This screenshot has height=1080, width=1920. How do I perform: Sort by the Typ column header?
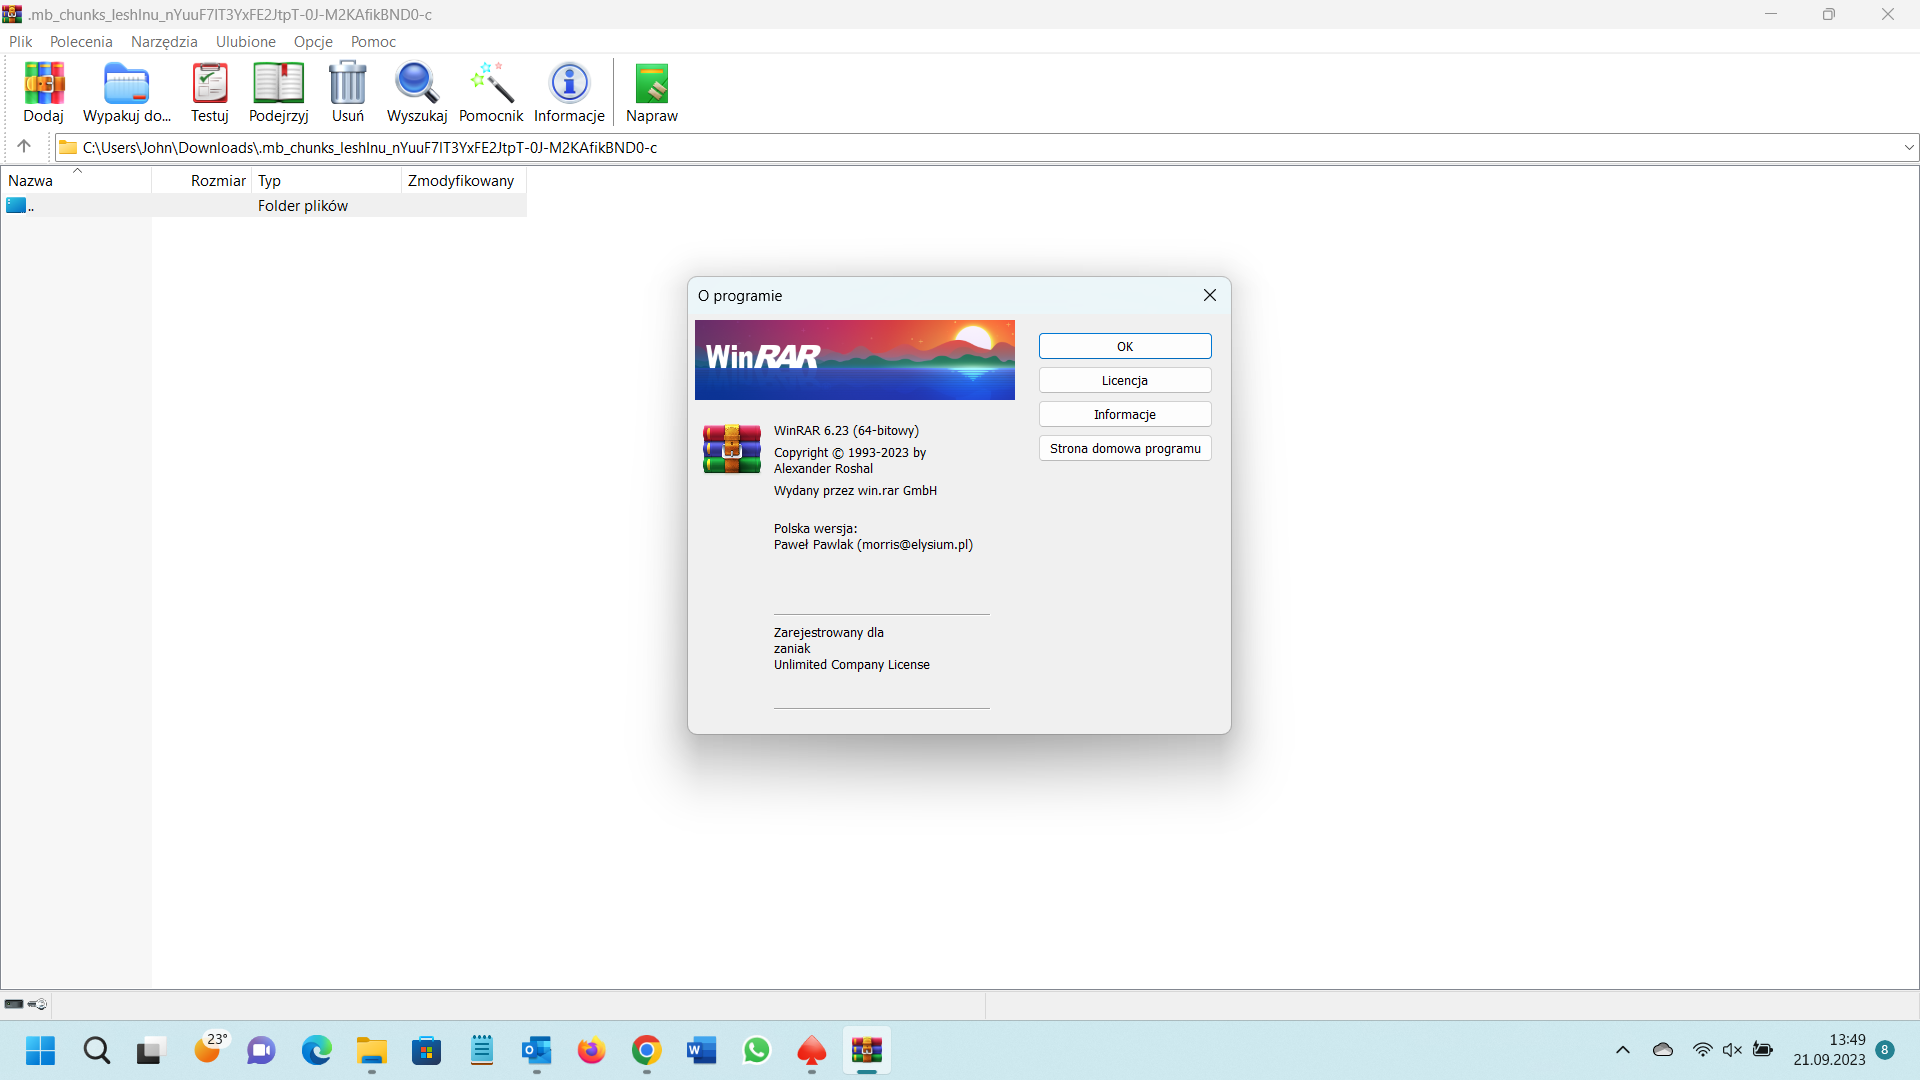pyautogui.click(x=326, y=180)
